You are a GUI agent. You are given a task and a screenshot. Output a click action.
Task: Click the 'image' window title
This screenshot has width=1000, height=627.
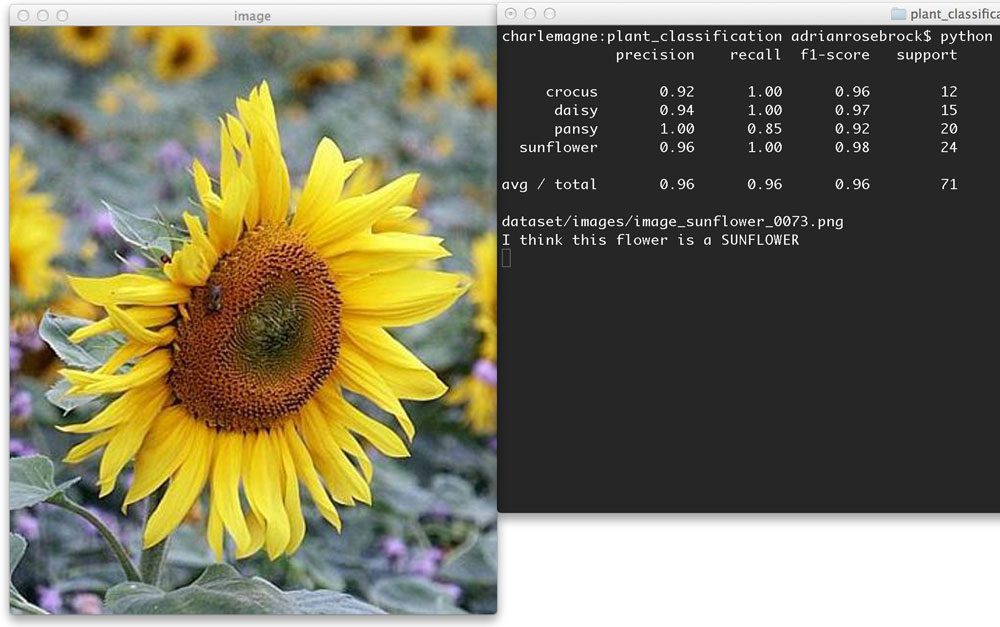[252, 16]
